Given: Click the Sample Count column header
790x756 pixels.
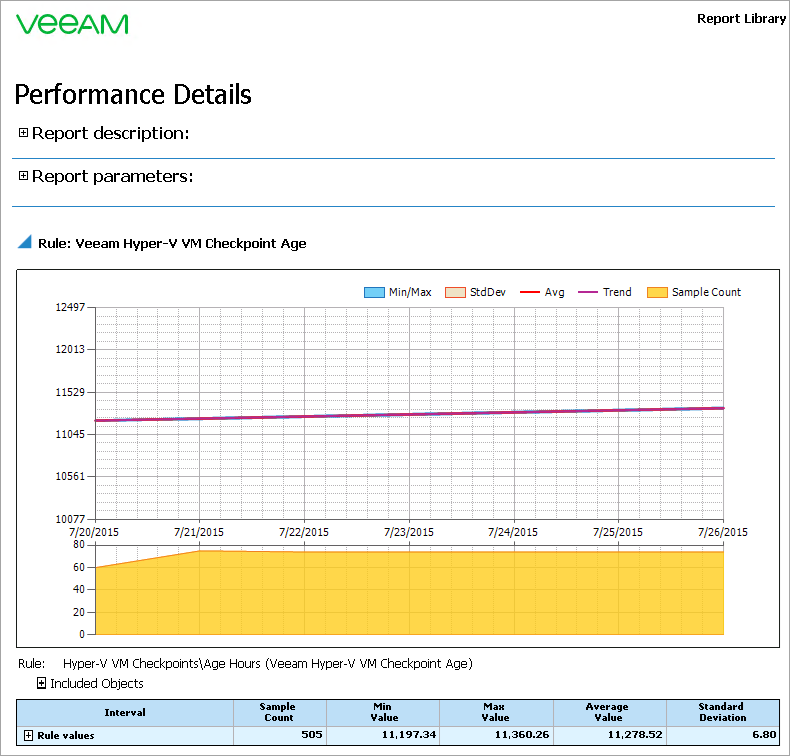Looking at the screenshot, I should click(x=278, y=712).
